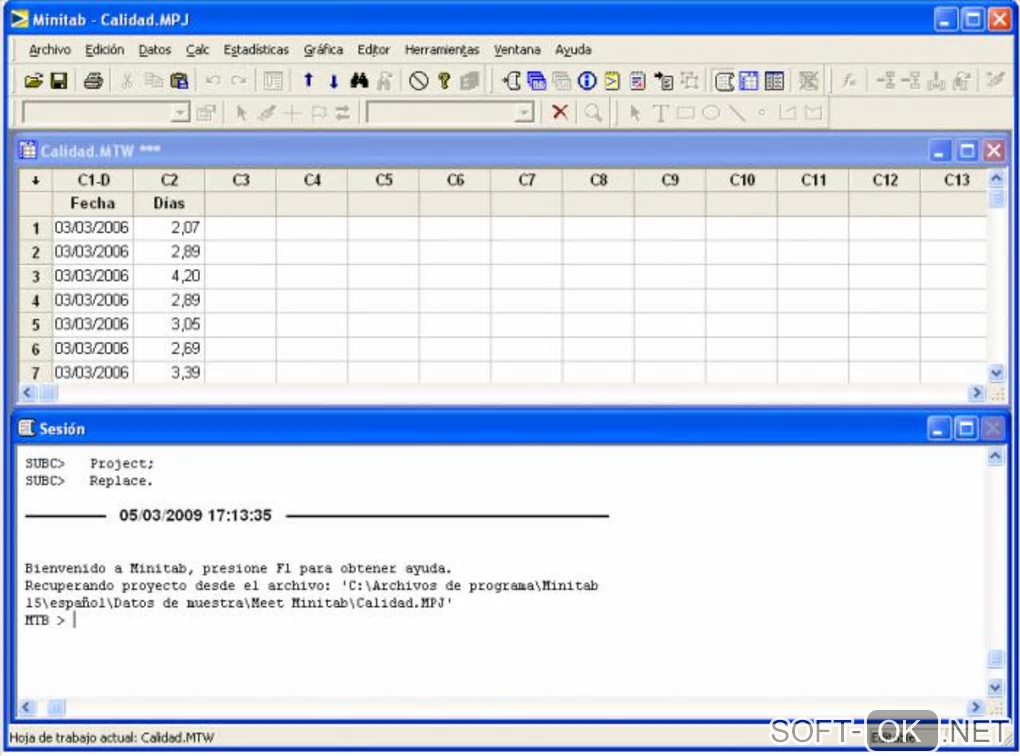Open the Gráfica menu
1020x756 pixels.
(323, 49)
